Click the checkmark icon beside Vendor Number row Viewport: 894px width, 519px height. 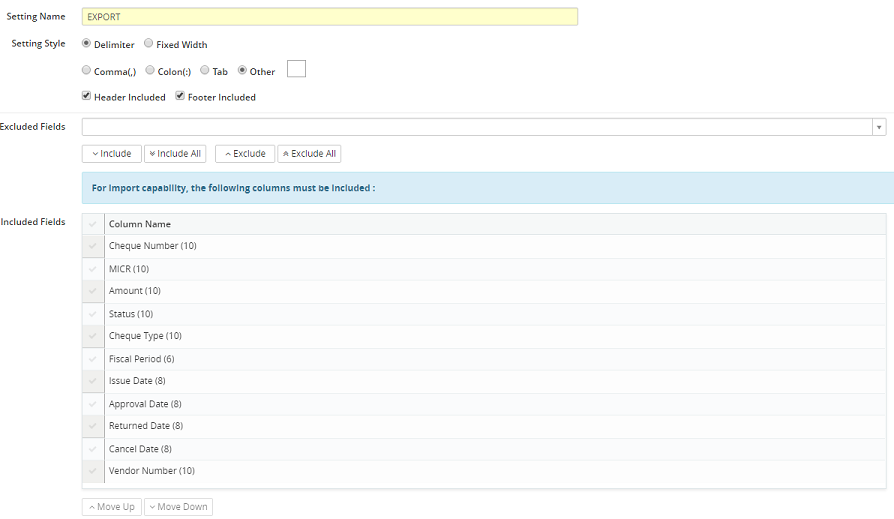tap(93, 471)
